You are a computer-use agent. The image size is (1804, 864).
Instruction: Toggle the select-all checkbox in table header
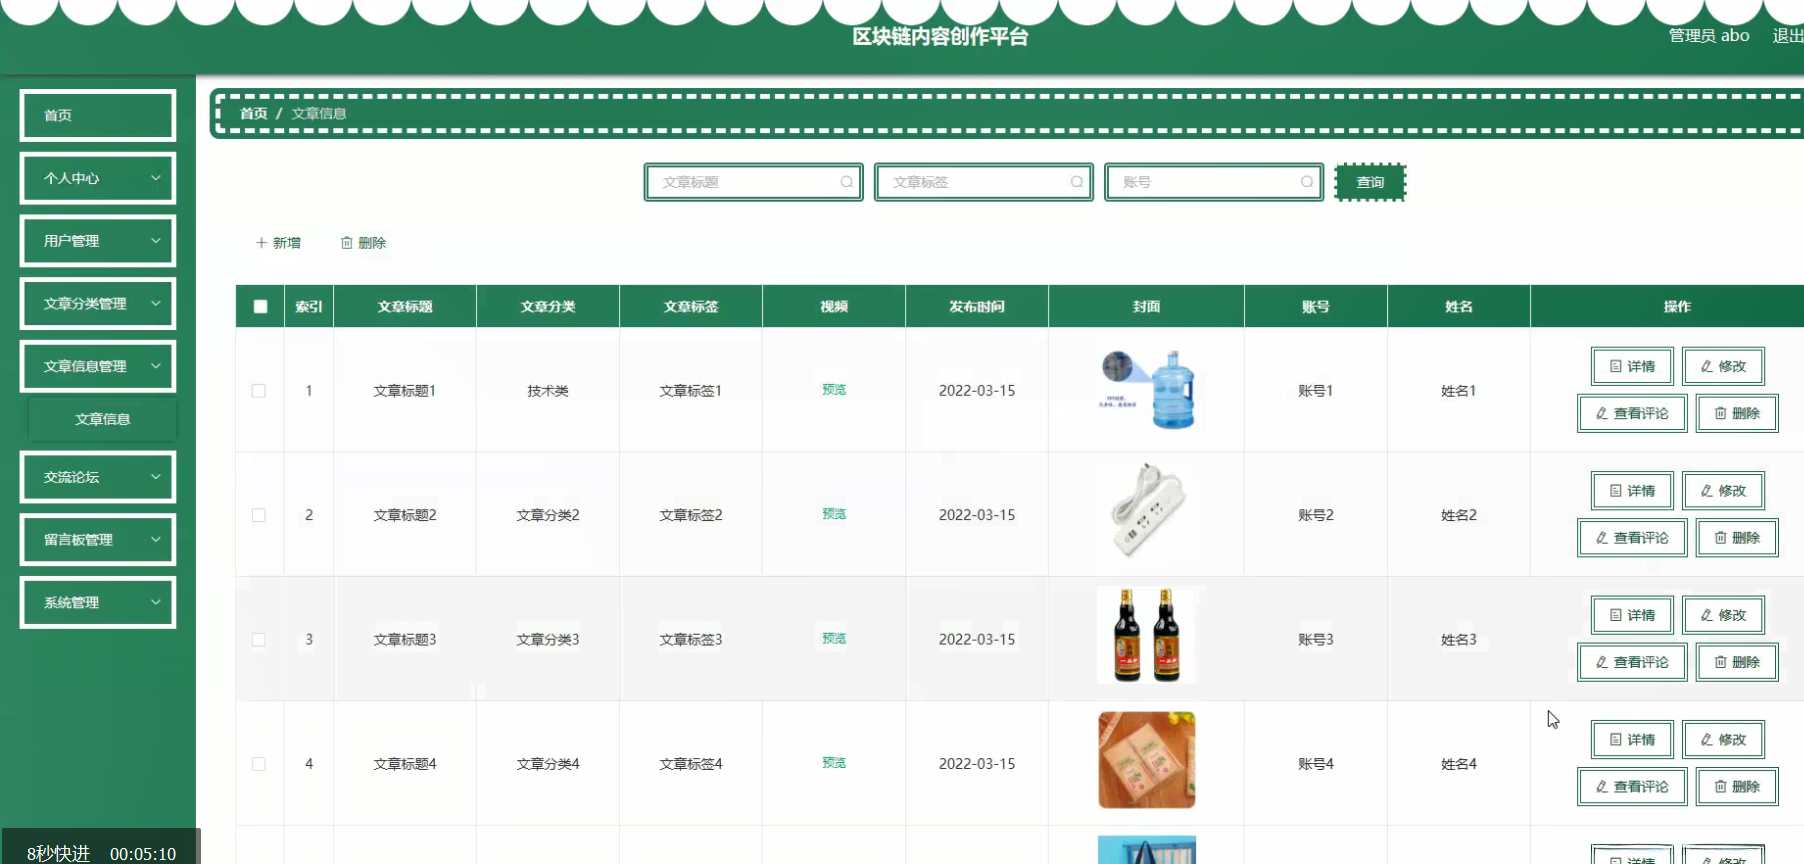pos(260,307)
